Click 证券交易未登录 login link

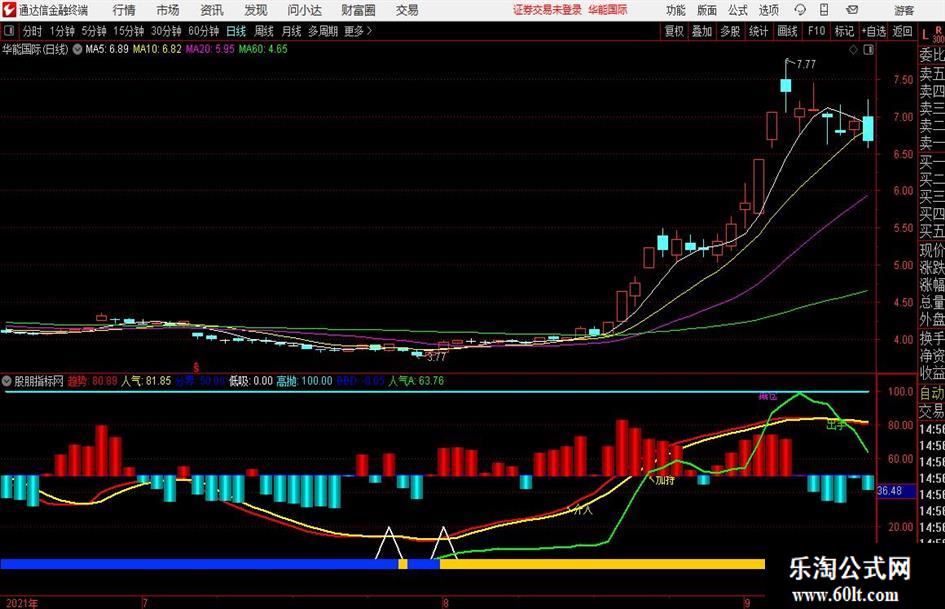pyautogui.click(x=547, y=10)
